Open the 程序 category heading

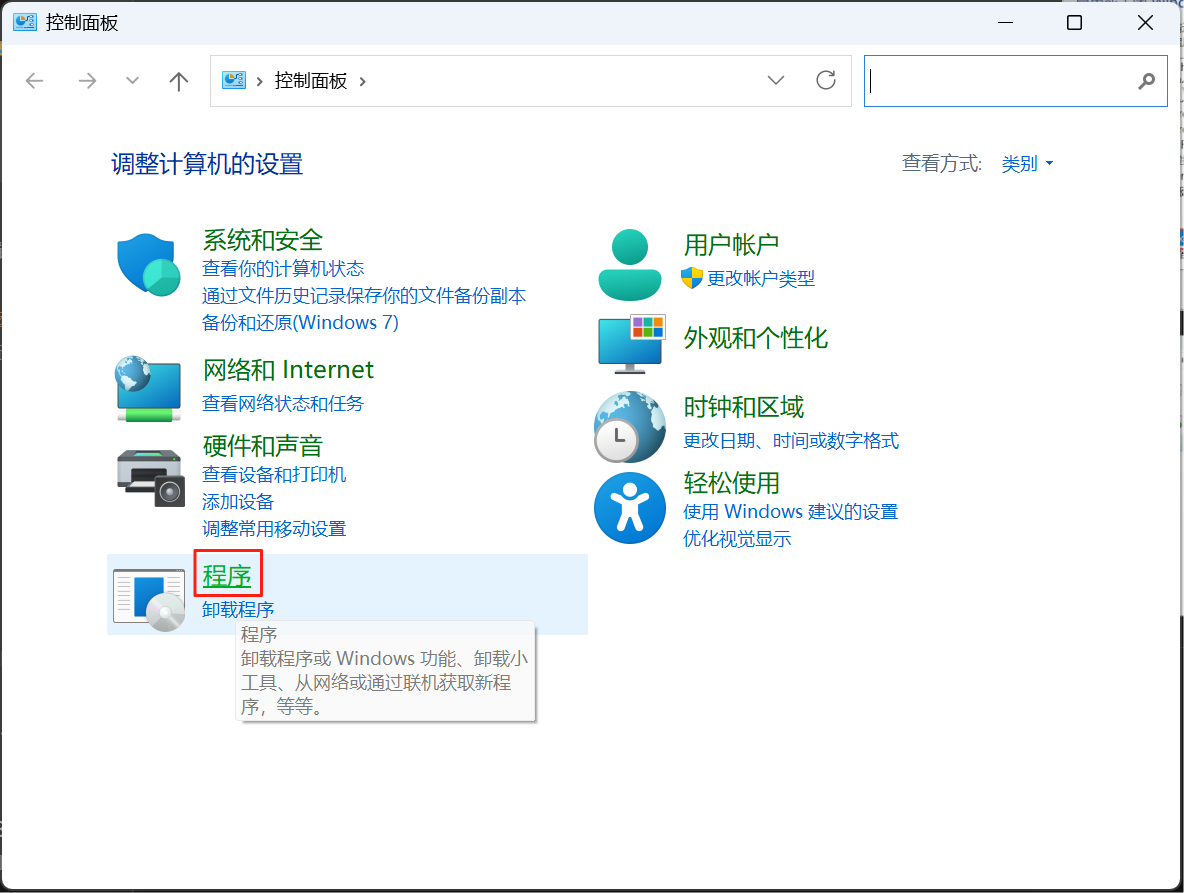227,576
